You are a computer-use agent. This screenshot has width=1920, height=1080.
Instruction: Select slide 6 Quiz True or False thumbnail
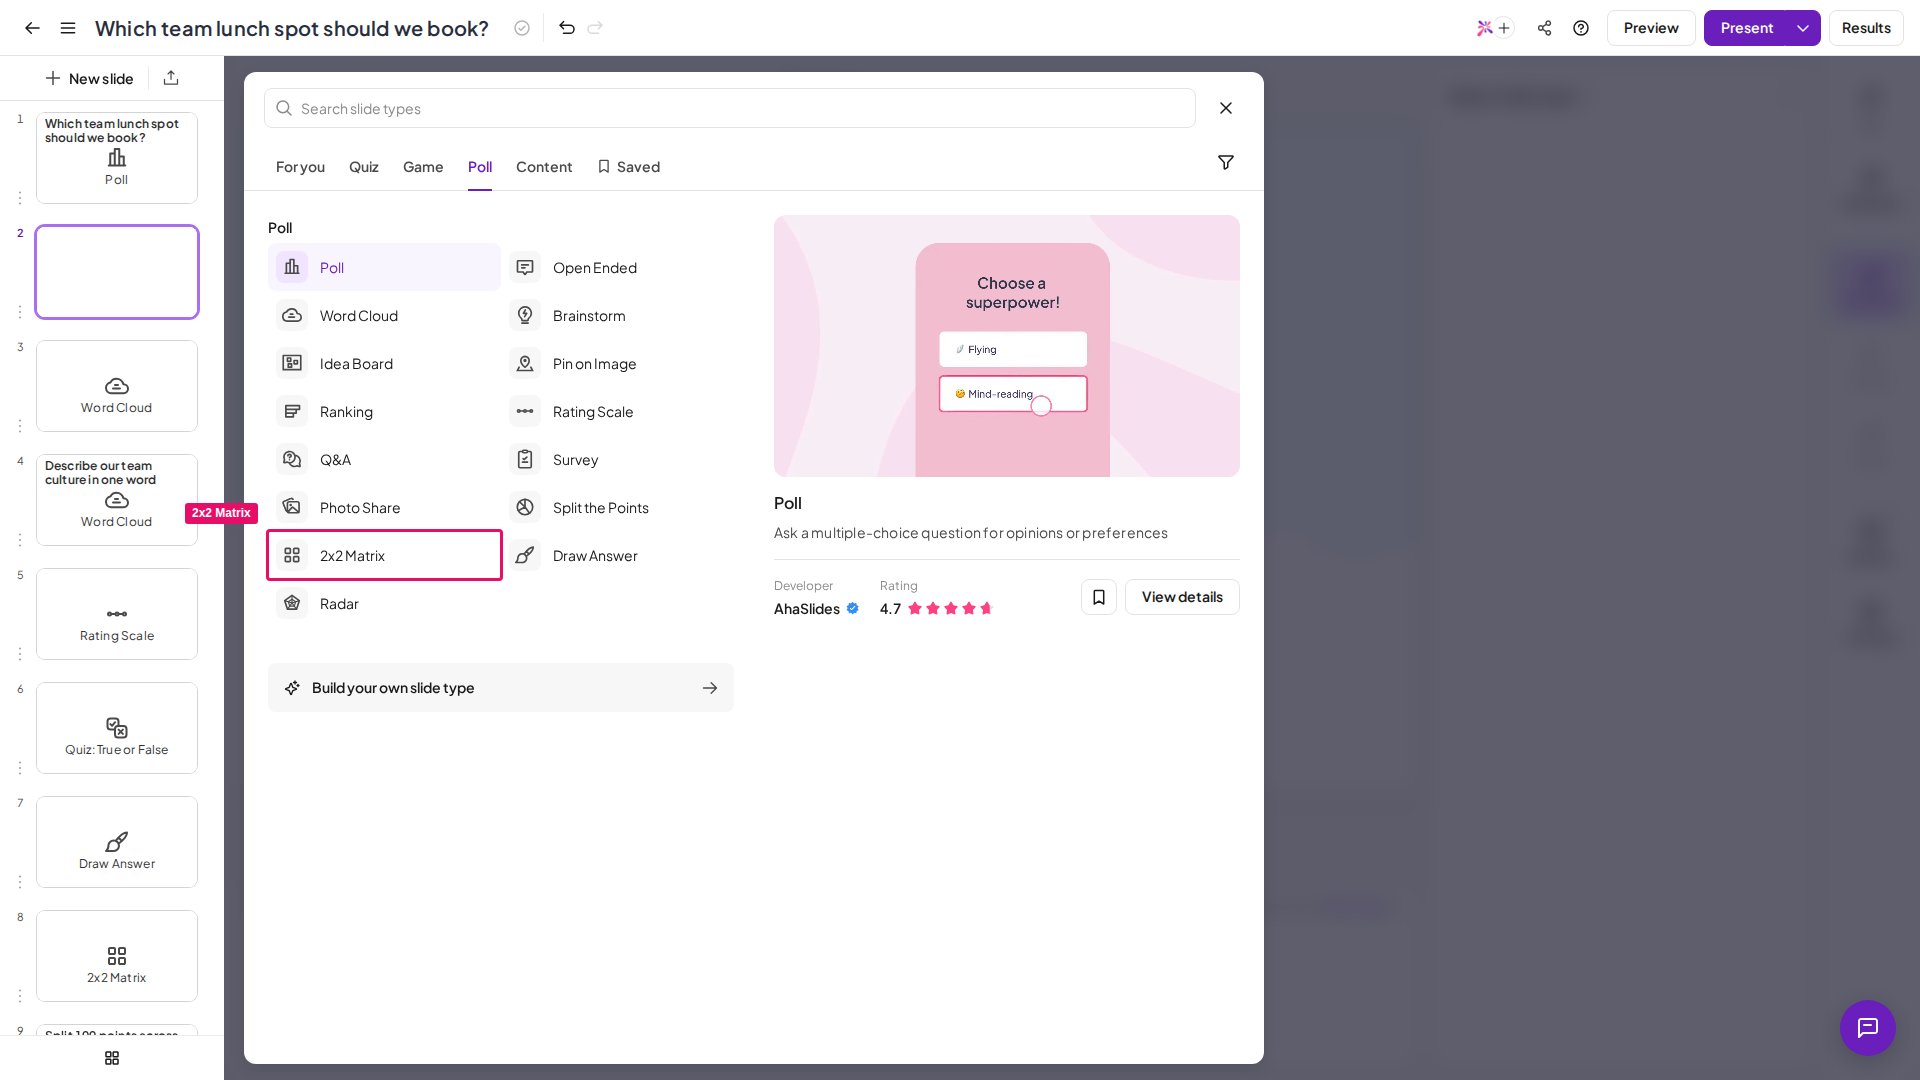[117, 728]
